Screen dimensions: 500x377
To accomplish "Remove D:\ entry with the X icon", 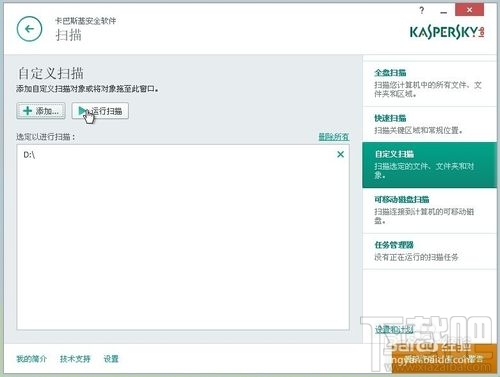I will tap(340, 154).
